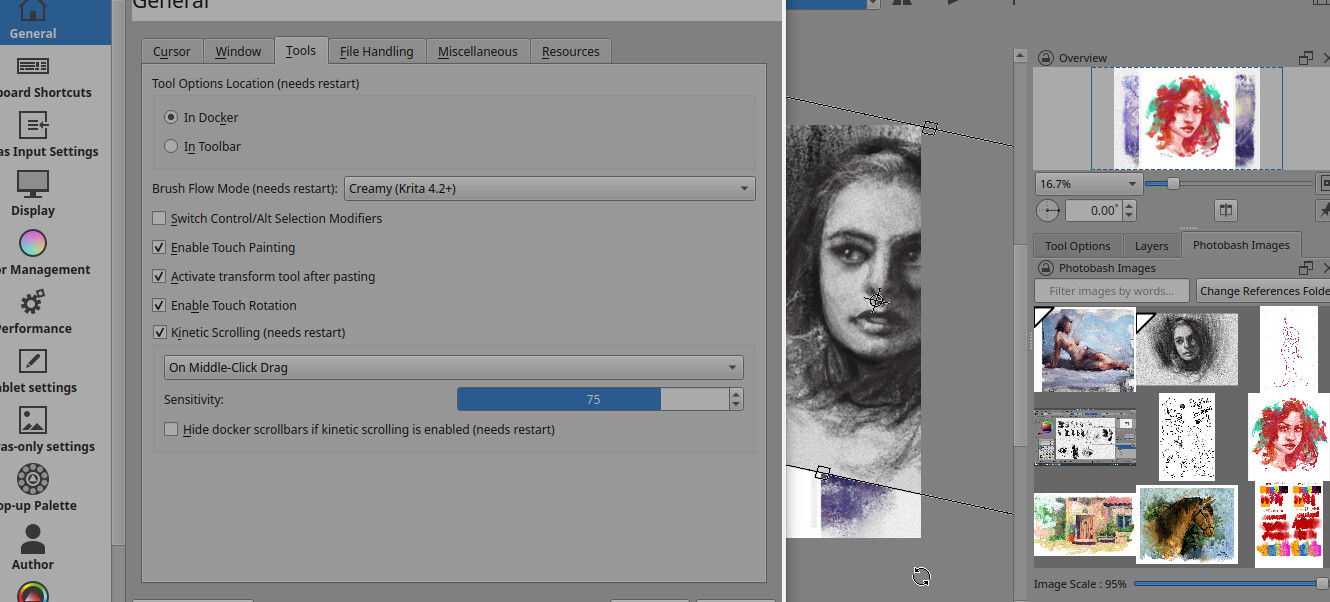Lock the Photobash Images docker
Viewport: 1330px width, 602px height.
click(x=1046, y=268)
